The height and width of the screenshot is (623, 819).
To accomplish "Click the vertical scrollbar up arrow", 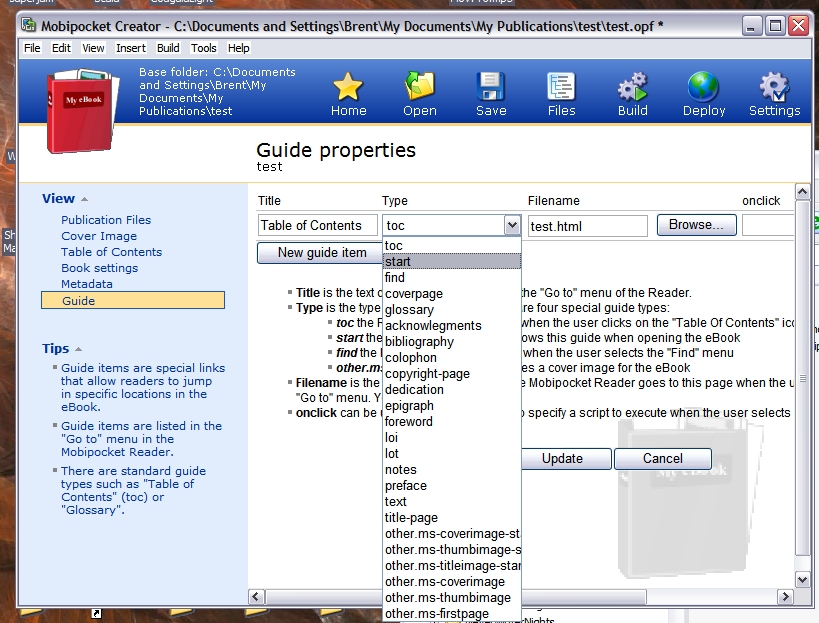I will pyautogui.click(x=802, y=192).
